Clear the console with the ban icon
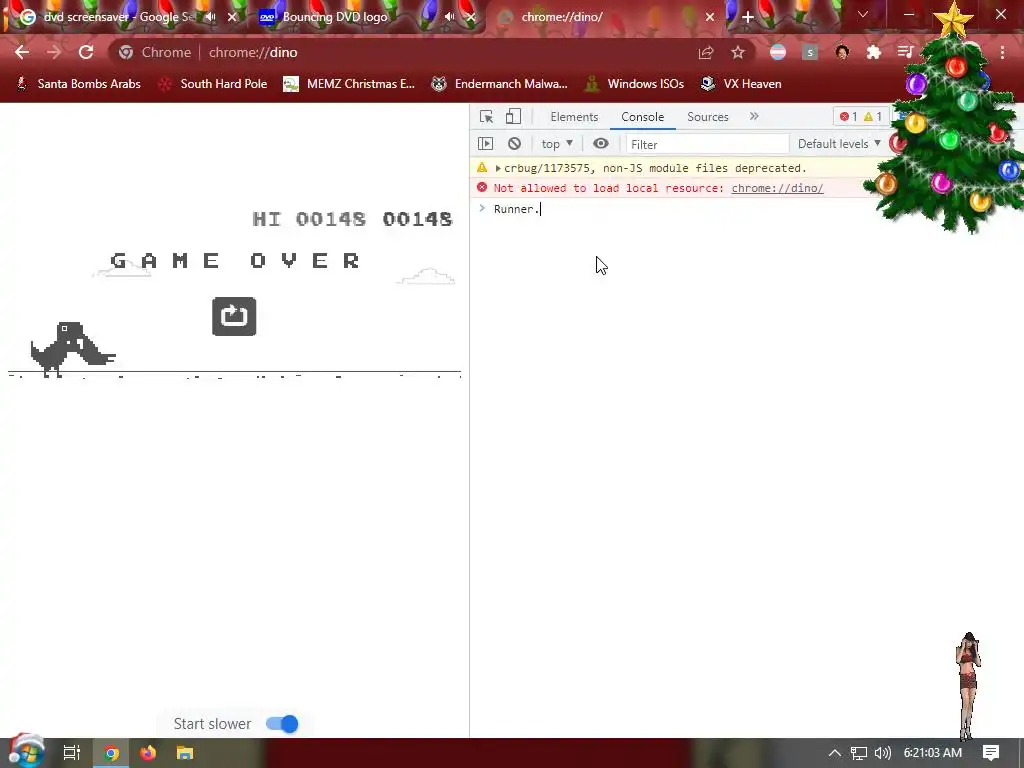Viewport: 1024px width, 768px height. click(515, 144)
